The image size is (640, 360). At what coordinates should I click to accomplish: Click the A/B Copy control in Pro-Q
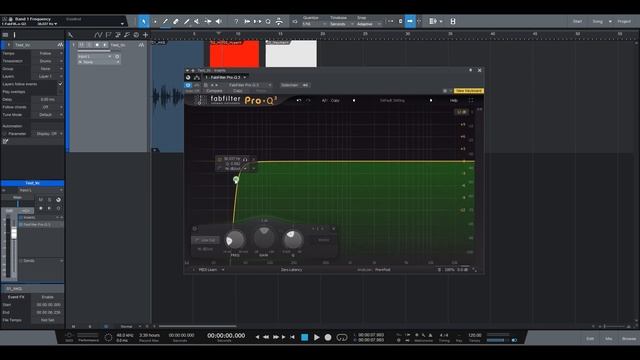pyautogui.click(x=331, y=100)
